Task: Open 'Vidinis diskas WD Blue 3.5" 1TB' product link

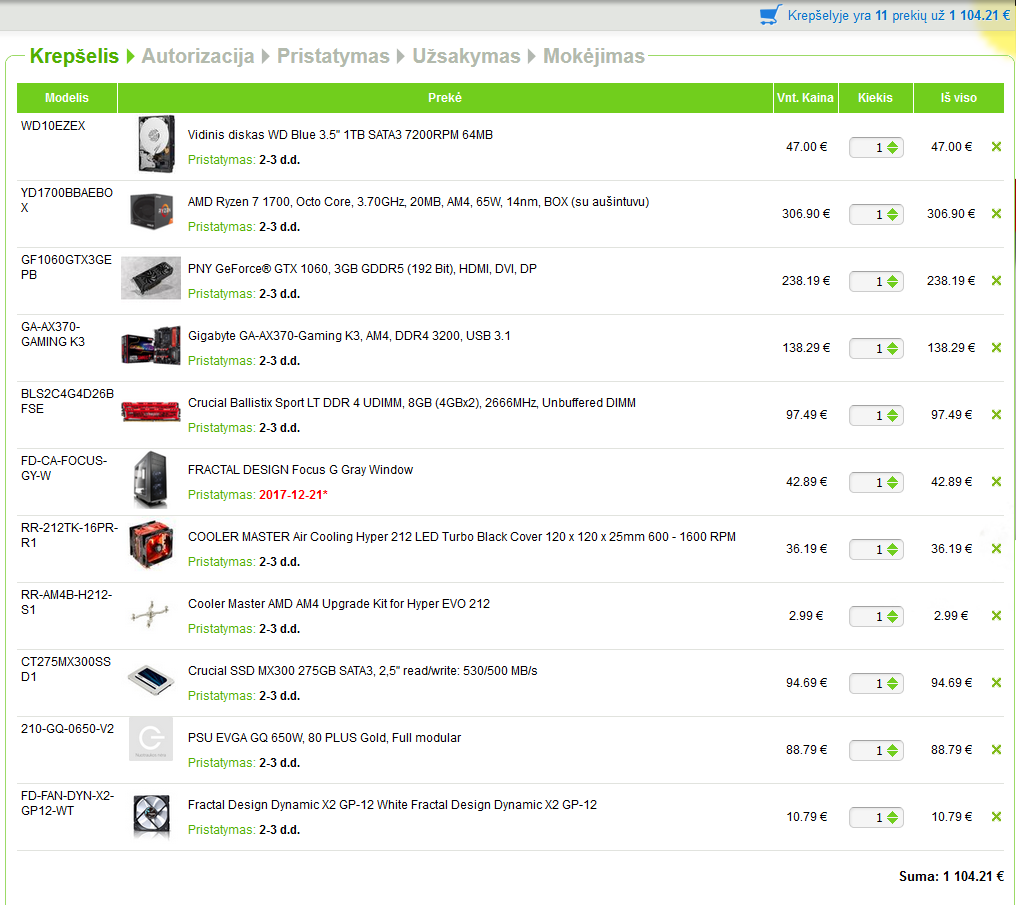Action: tap(340, 135)
